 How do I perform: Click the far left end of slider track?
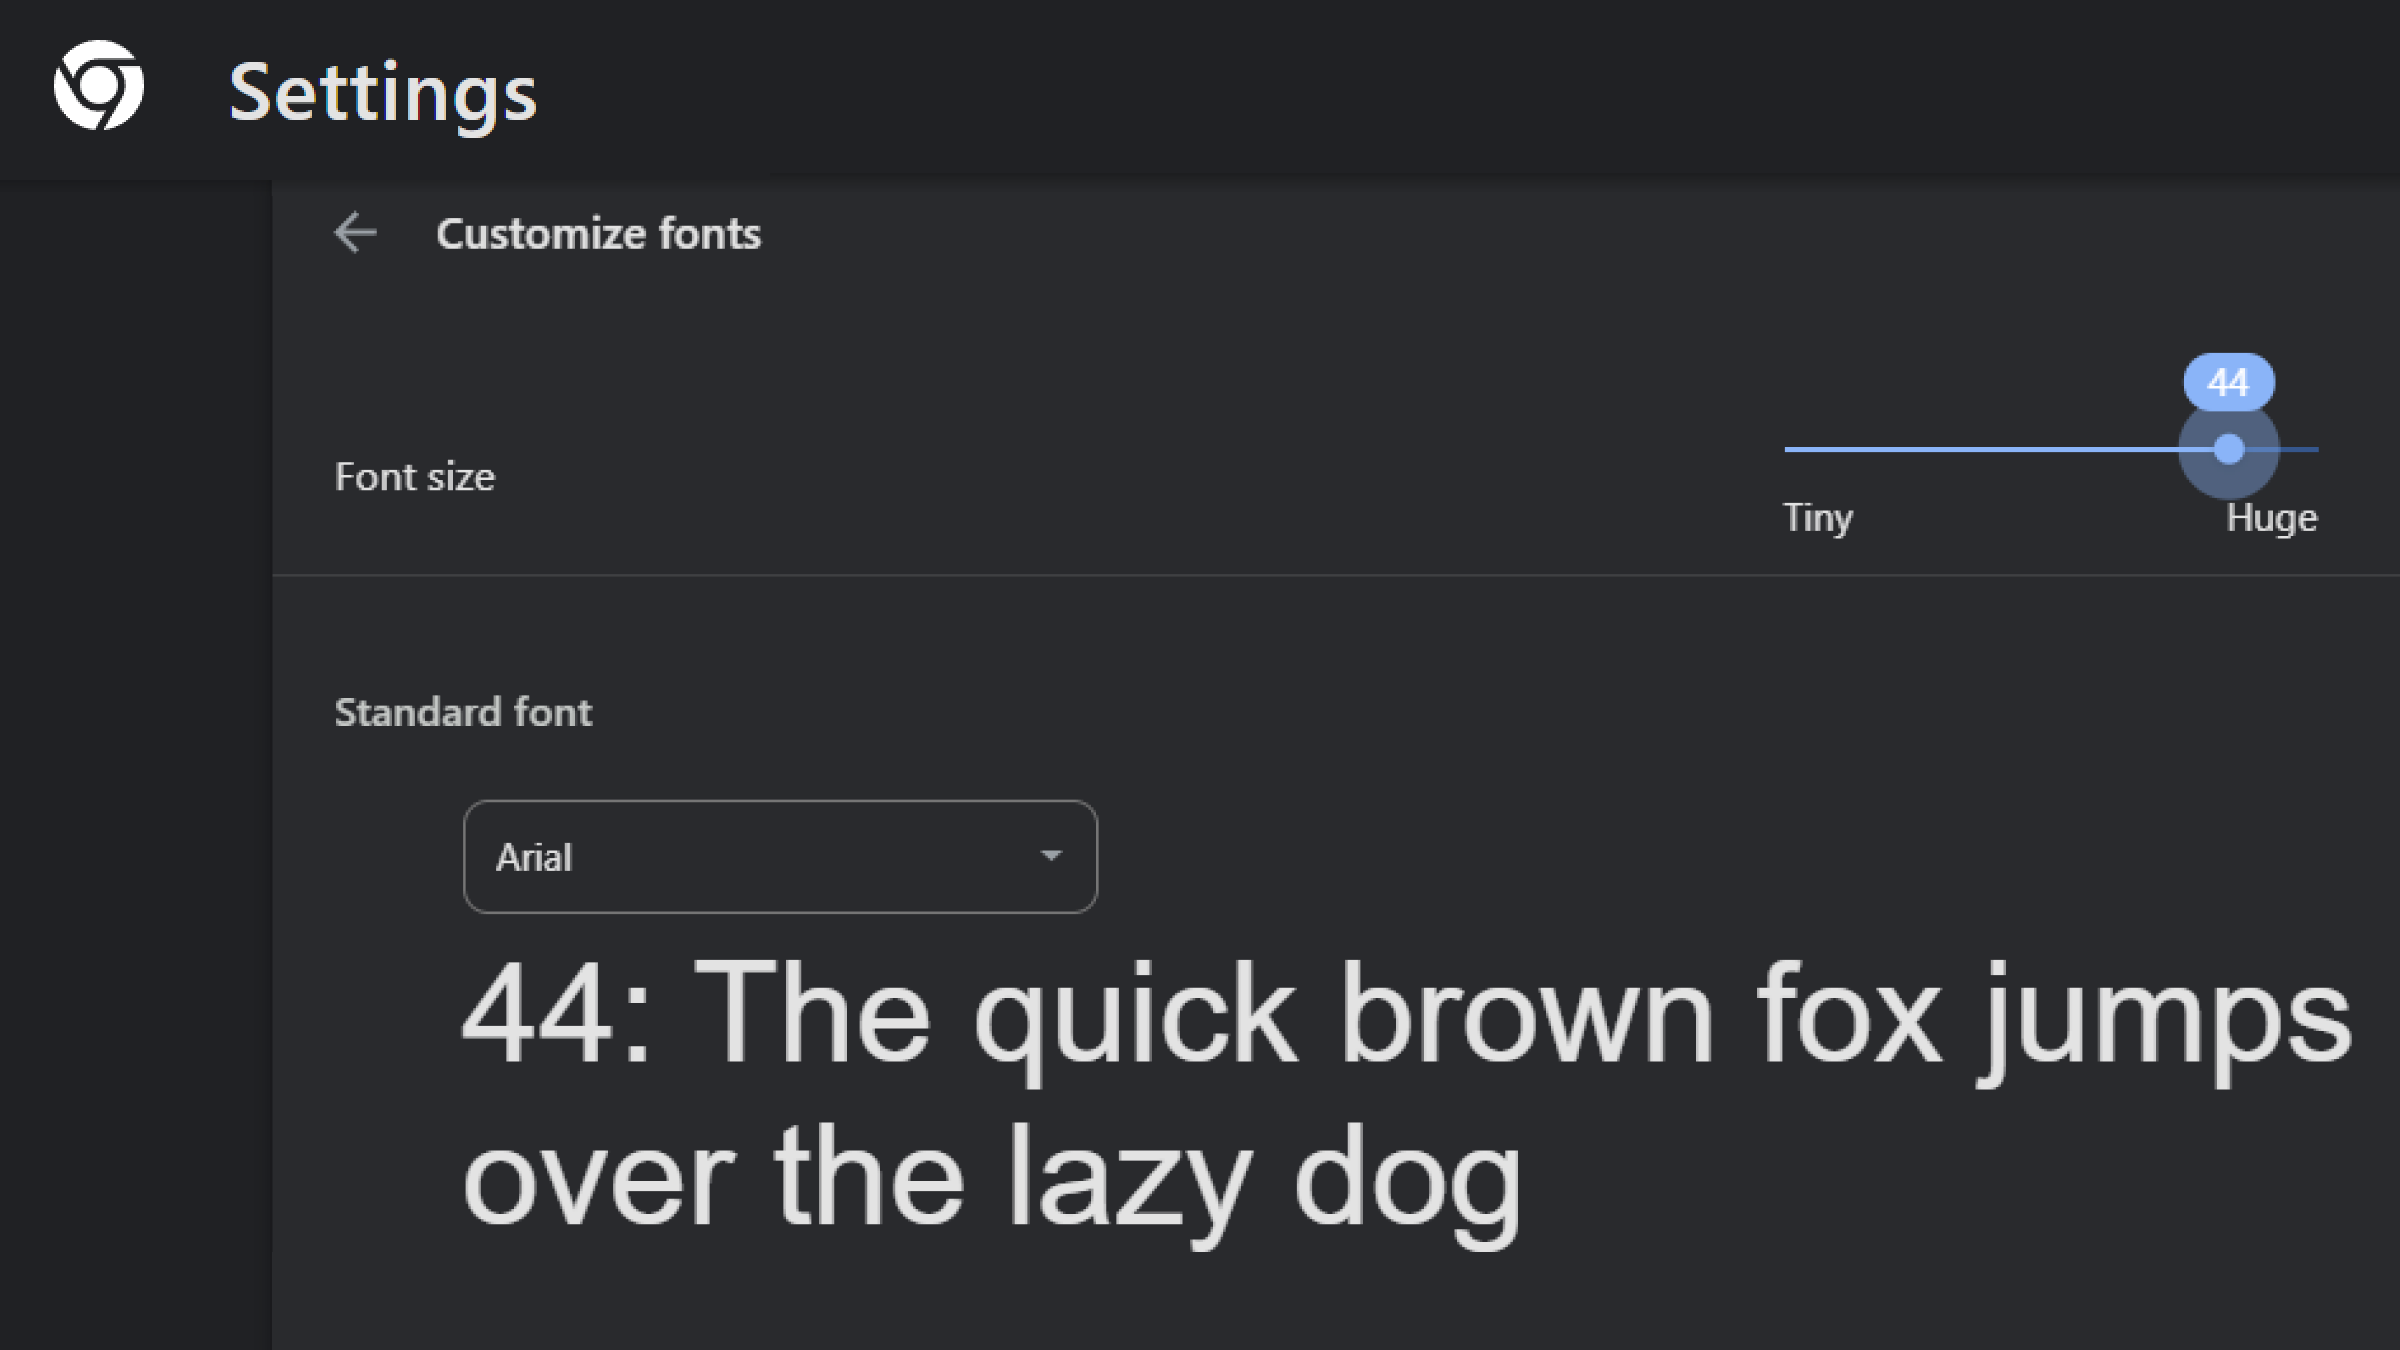pos(1790,449)
